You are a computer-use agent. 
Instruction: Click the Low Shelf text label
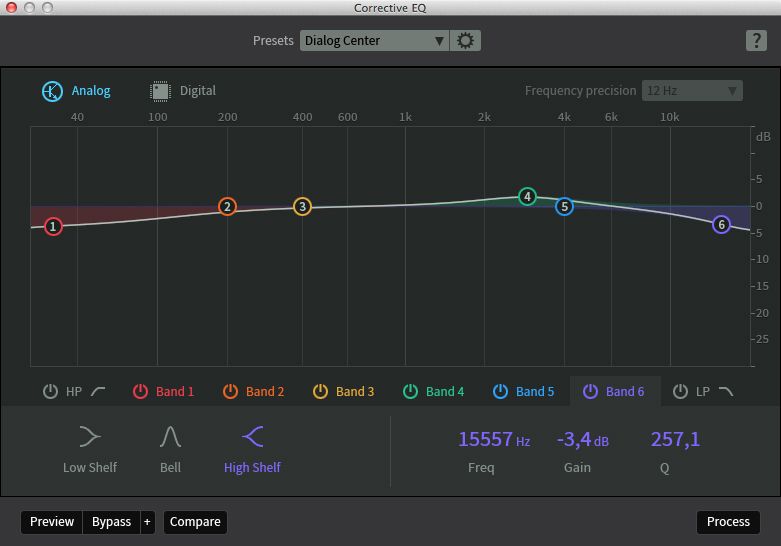pos(90,467)
